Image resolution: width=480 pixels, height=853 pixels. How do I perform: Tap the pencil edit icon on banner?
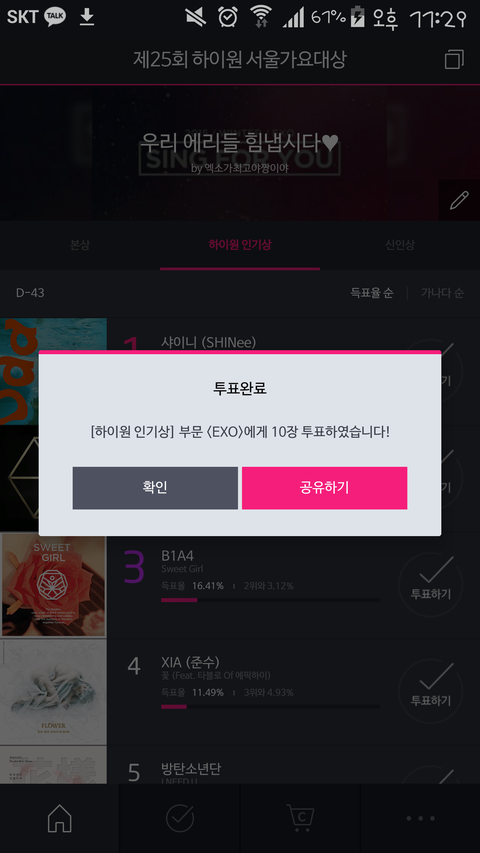[459, 200]
